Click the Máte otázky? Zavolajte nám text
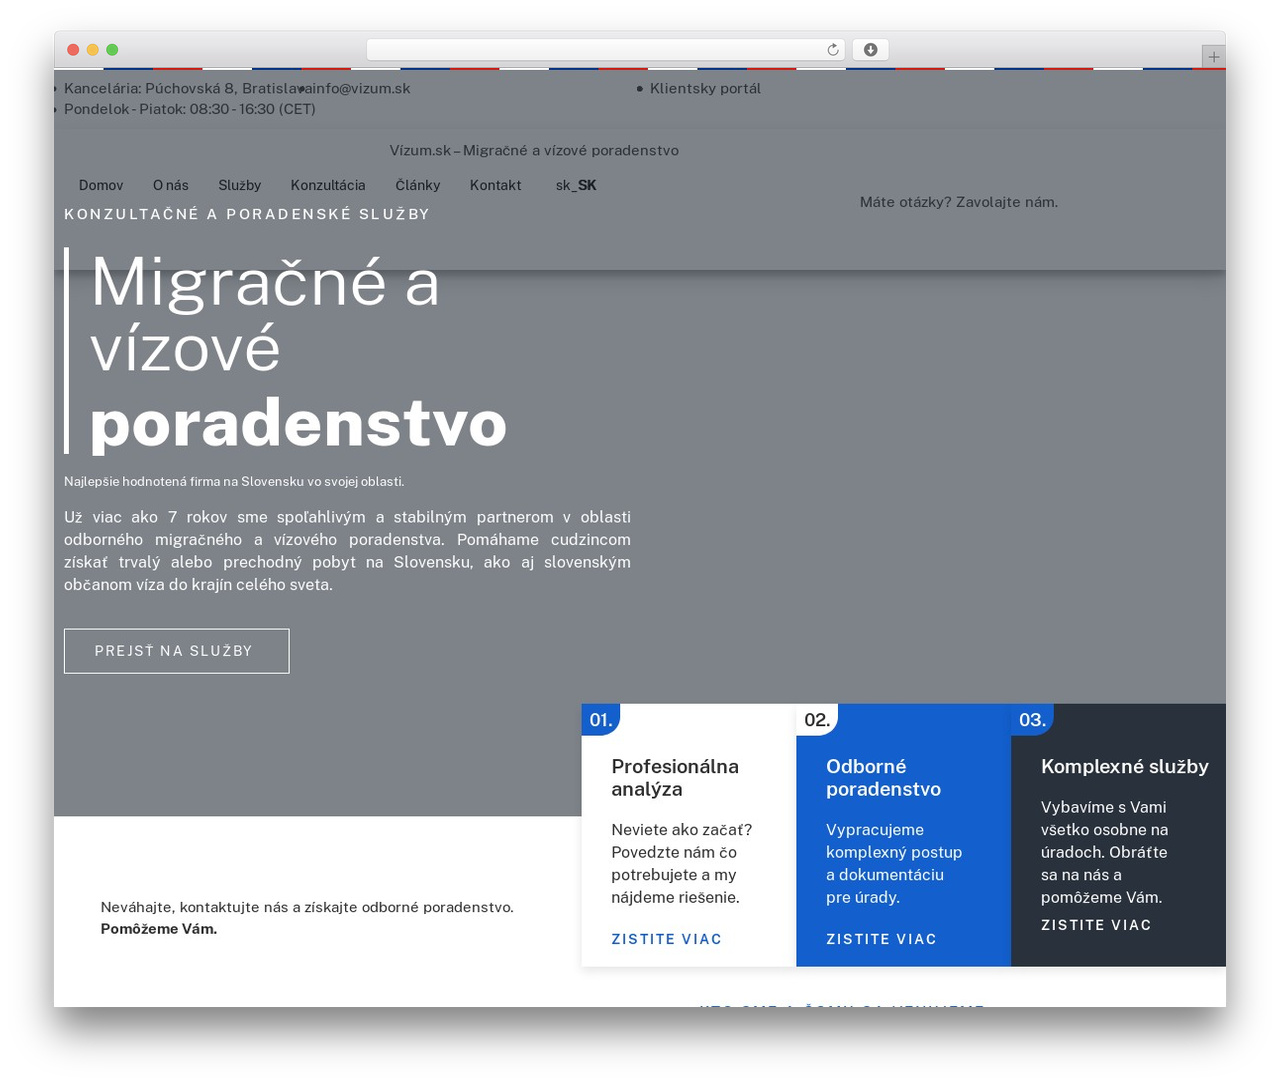The width and height of the screenshot is (1280, 1084). pos(959,202)
